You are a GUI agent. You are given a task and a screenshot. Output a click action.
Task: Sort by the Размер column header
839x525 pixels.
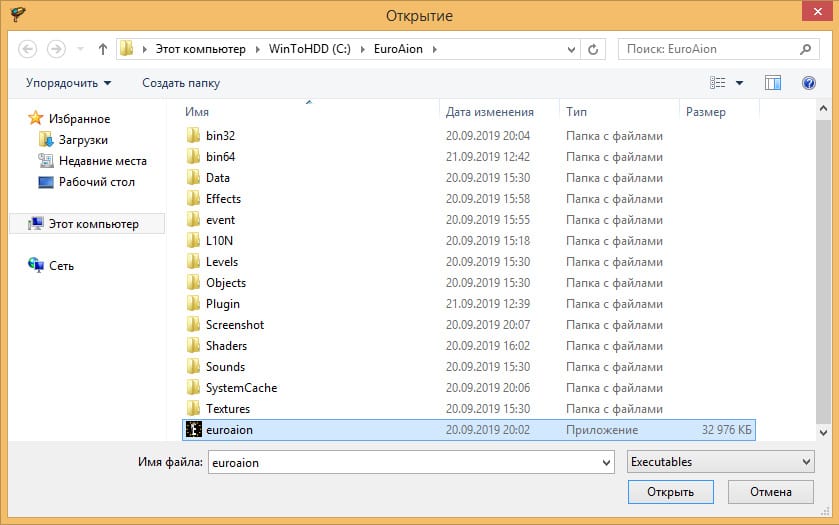705,112
